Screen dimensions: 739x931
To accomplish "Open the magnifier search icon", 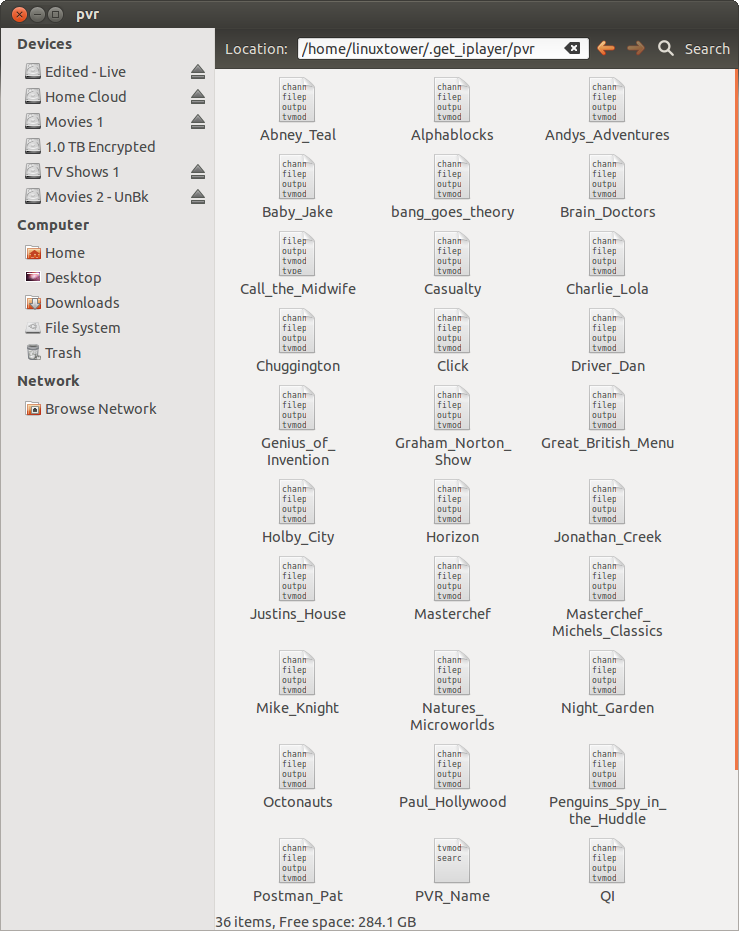I will tap(665, 48).
